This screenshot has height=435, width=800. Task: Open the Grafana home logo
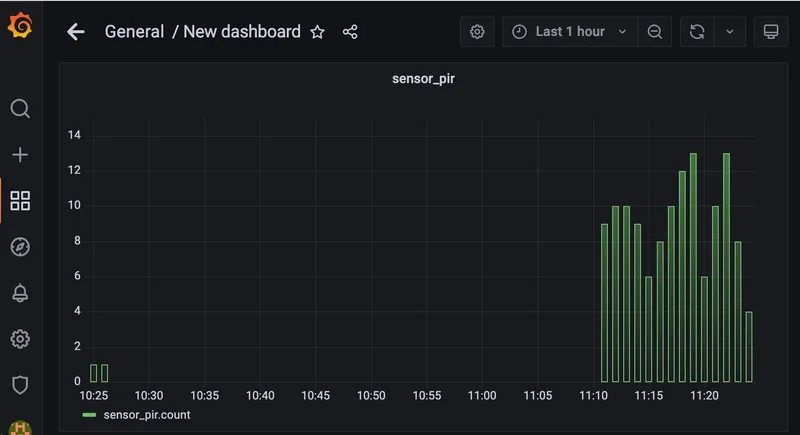20,25
